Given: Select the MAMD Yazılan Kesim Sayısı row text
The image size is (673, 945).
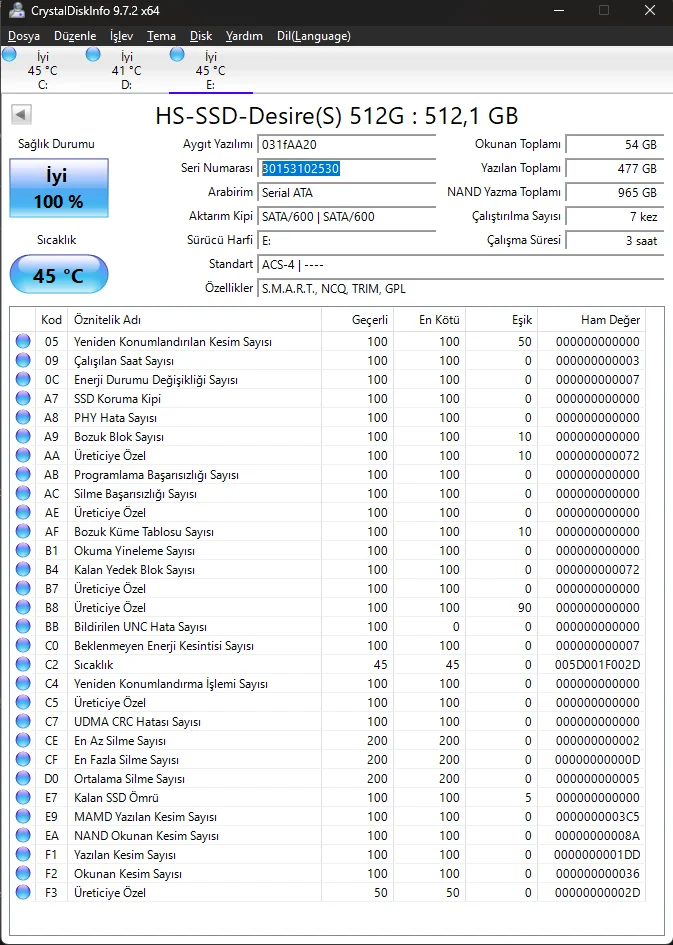Looking at the screenshot, I should coord(145,817).
